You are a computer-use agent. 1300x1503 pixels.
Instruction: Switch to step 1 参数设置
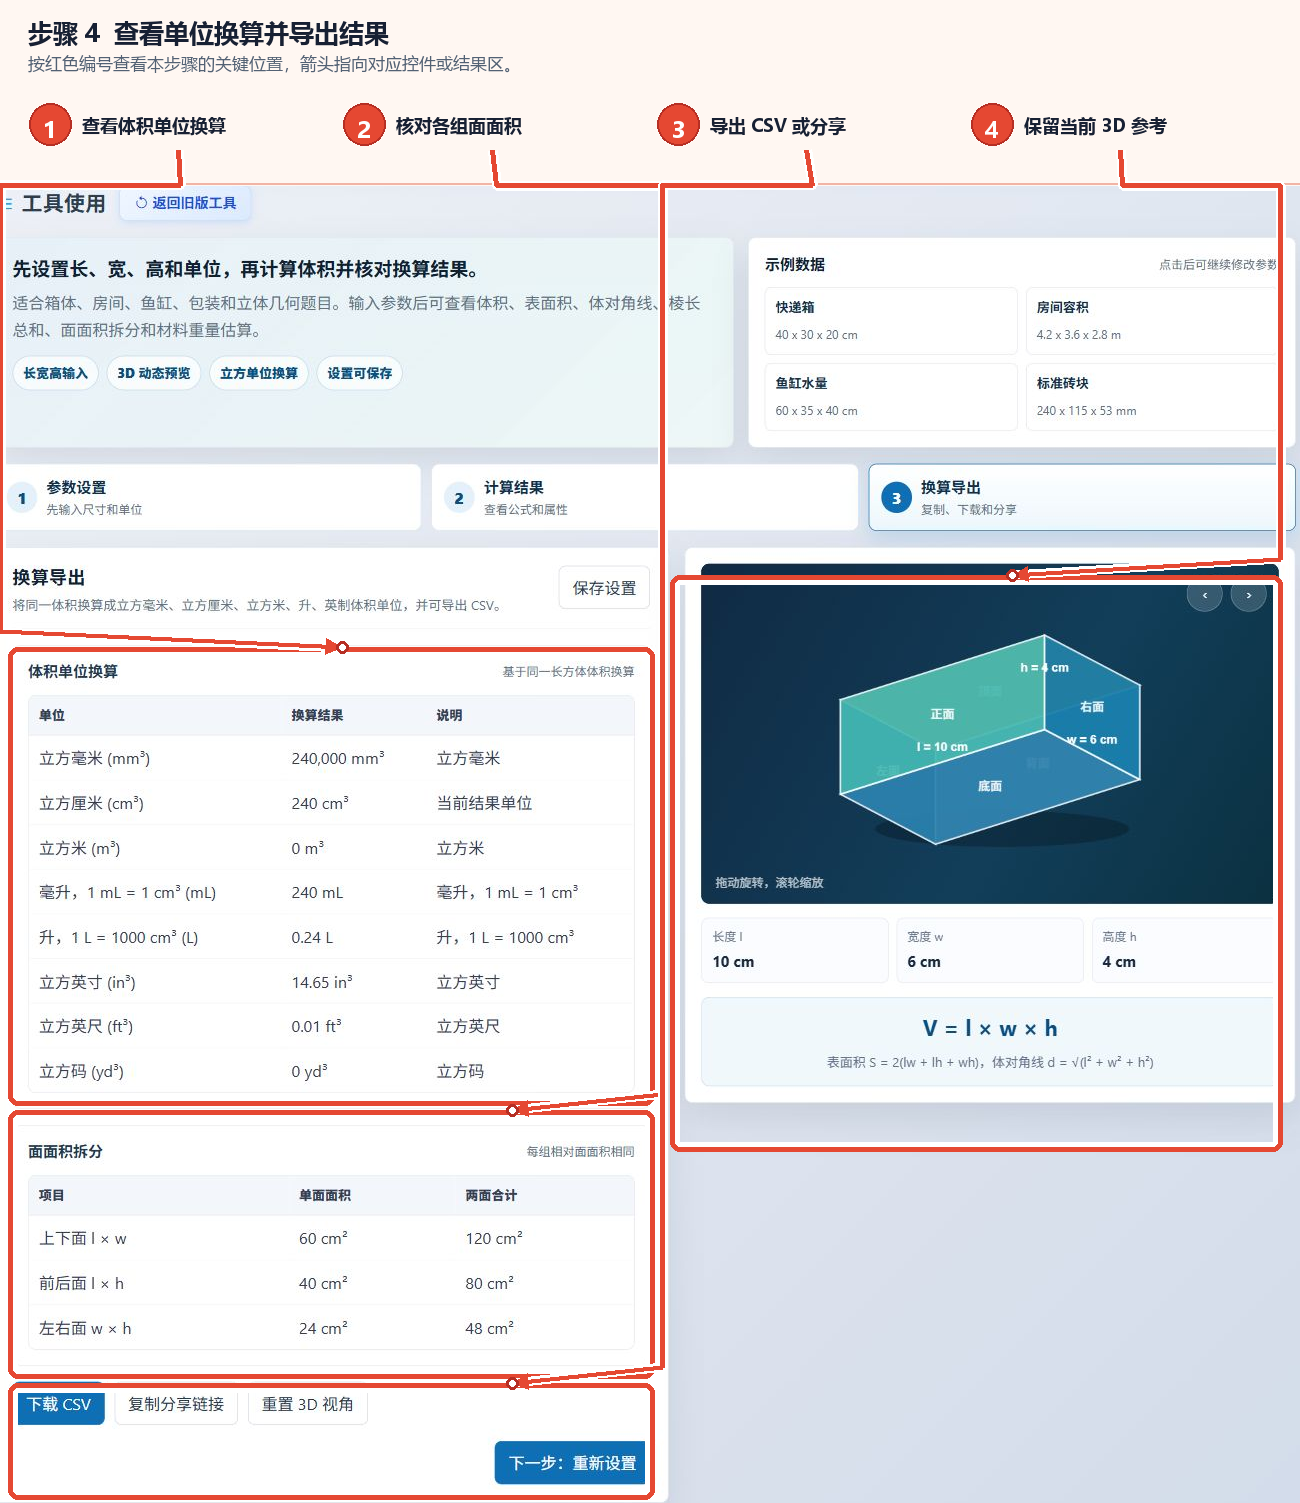point(212,497)
